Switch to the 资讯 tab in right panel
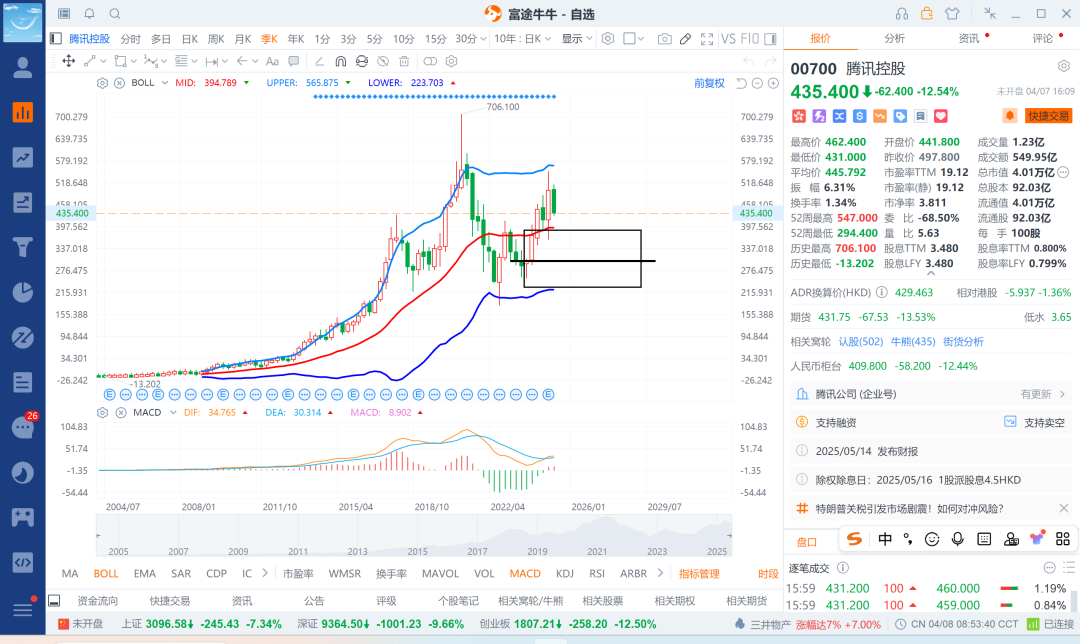Image resolution: width=1080 pixels, height=644 pixels. point(968,39)
